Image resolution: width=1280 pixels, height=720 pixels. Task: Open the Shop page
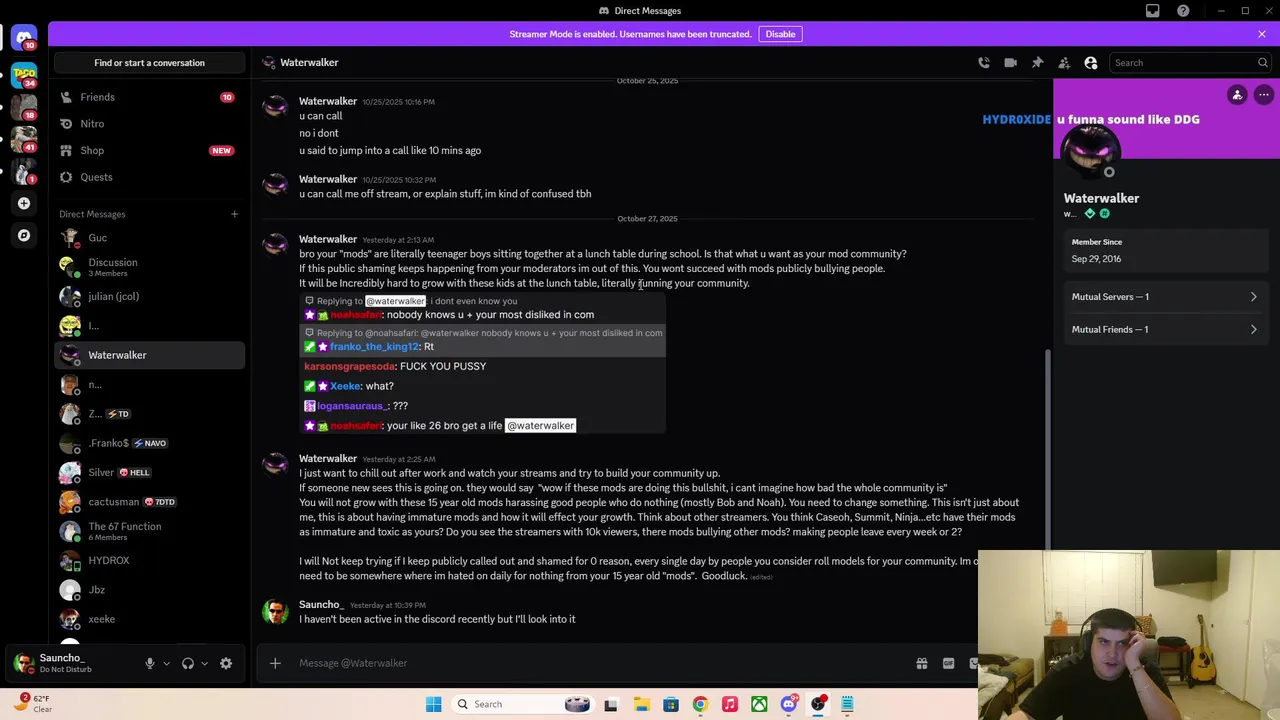click(149, 150)
